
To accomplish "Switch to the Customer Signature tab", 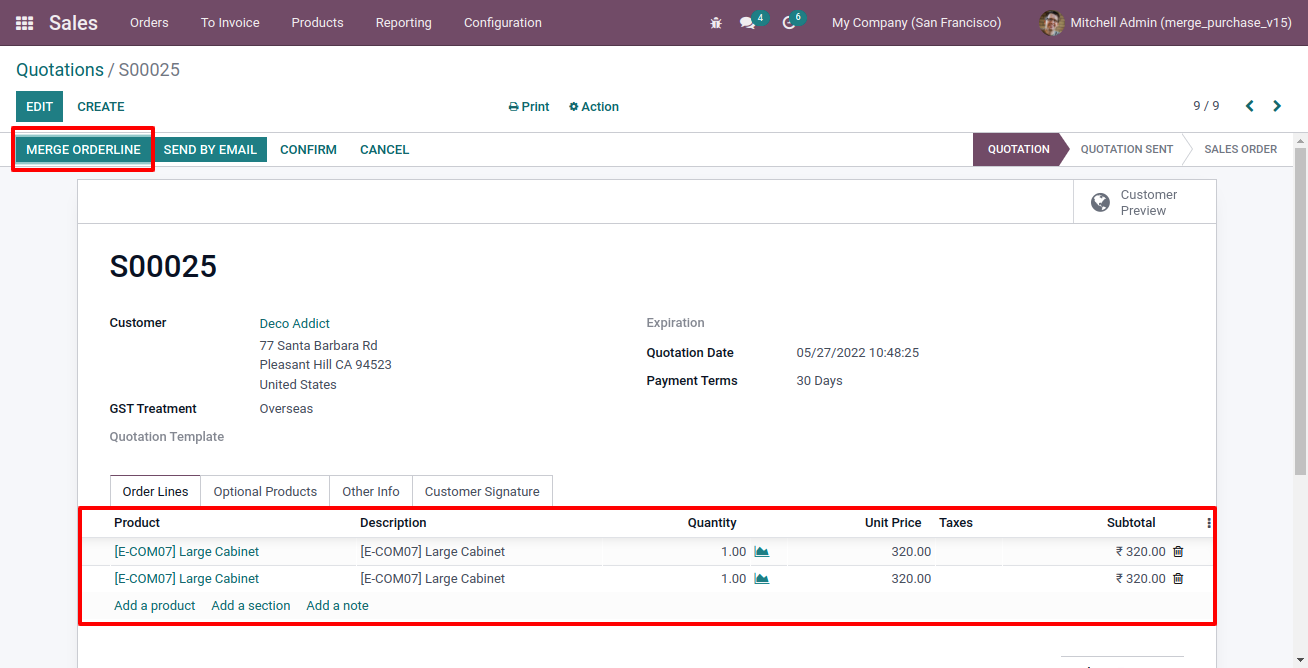I will point(482,492).
